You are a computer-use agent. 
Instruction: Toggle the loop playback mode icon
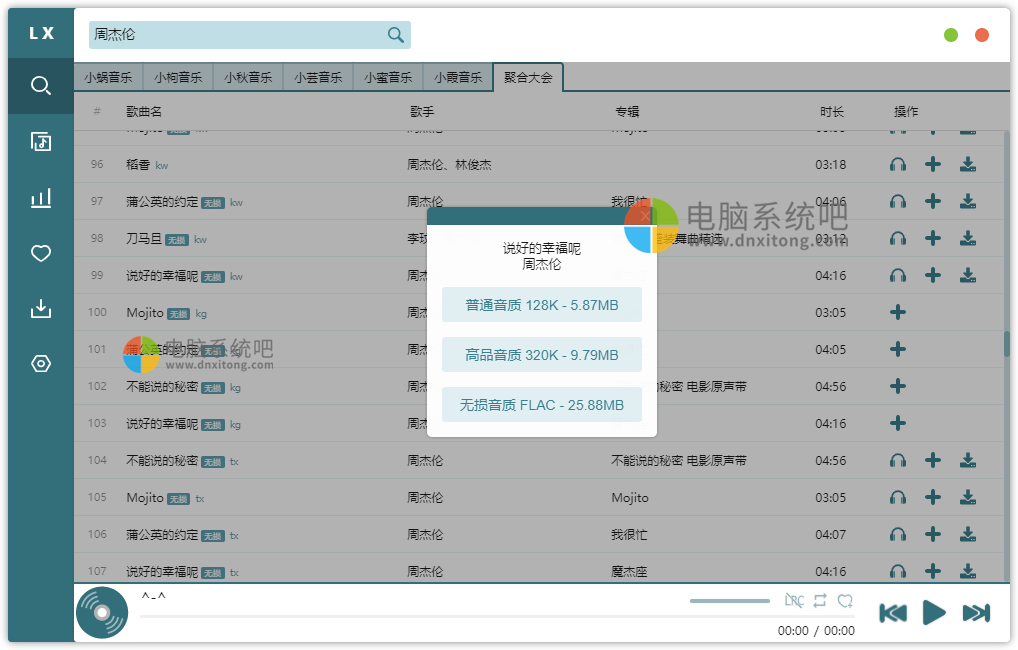[820, 601]
